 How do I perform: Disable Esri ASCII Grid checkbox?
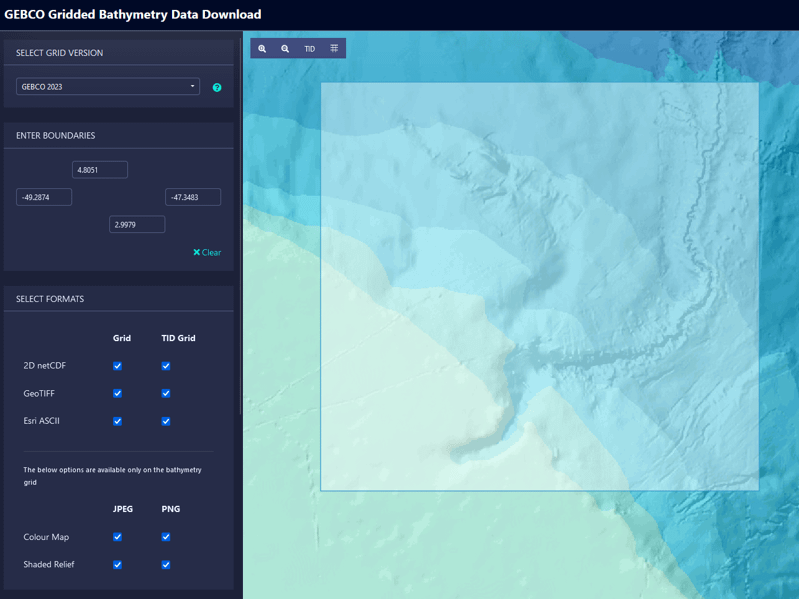click(118, 421)
